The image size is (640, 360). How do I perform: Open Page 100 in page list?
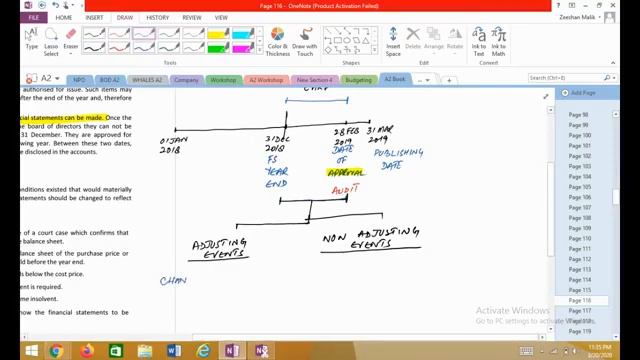pos(580,136)
